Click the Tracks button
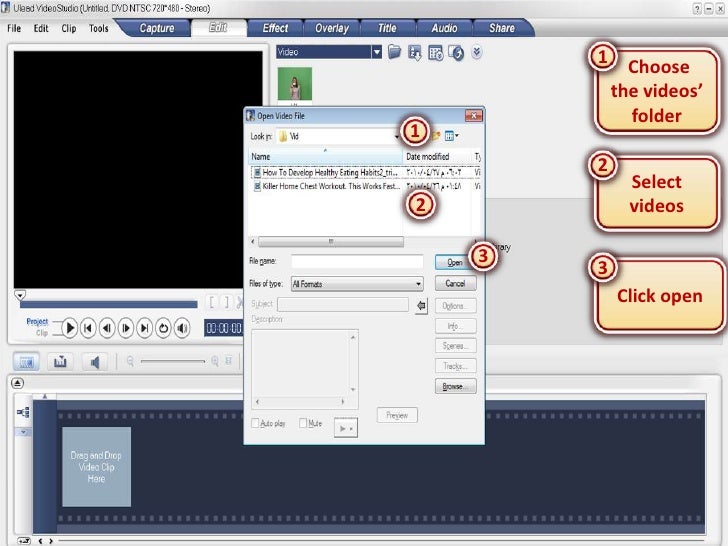 point(455,366)
